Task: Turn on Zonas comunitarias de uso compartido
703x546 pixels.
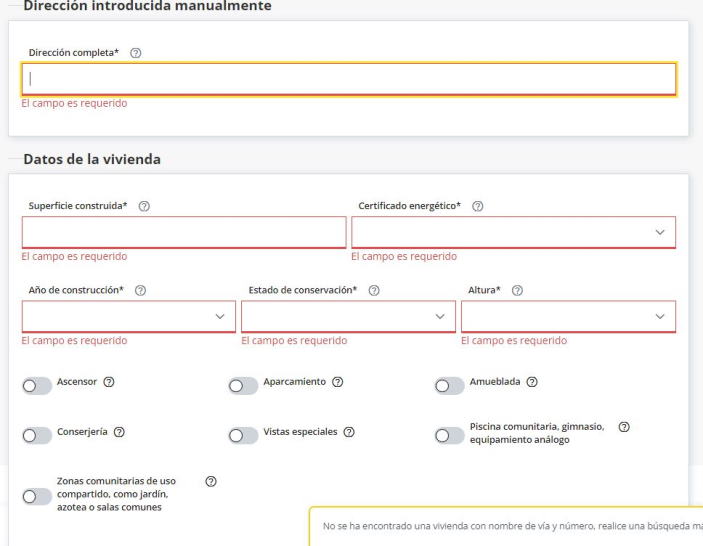Action: point(37,497)
